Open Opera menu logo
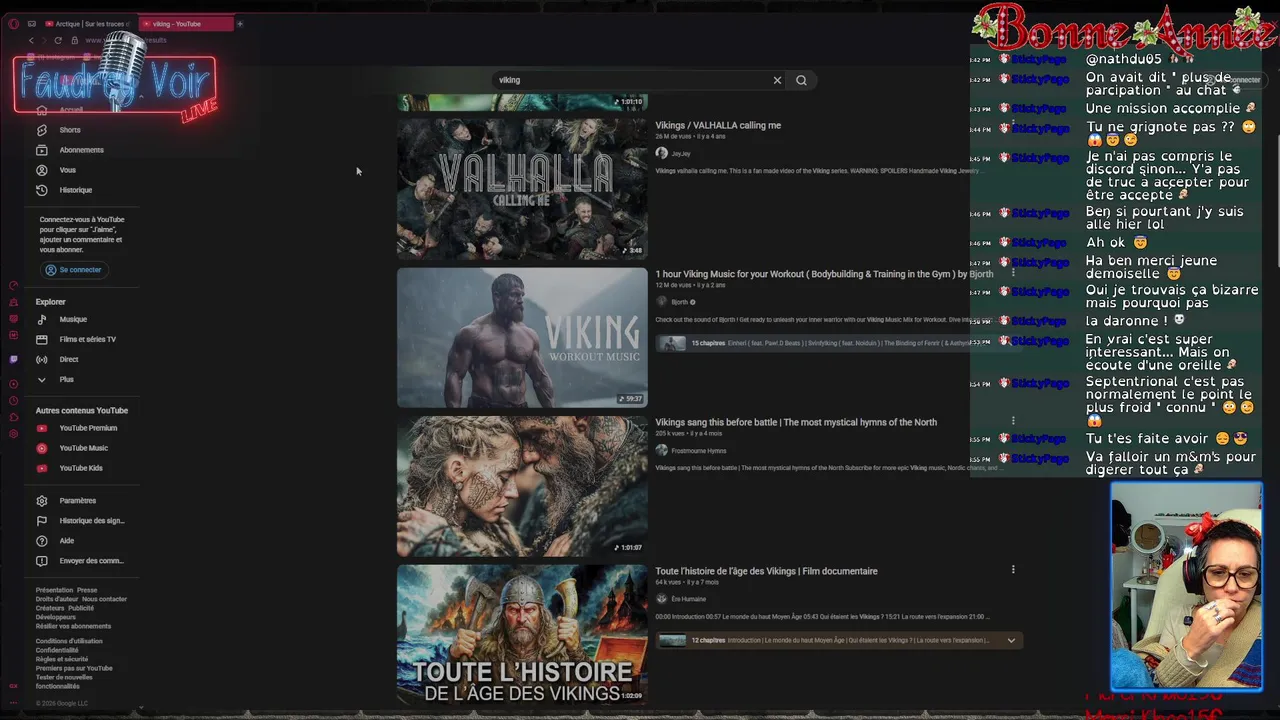This screenshot has height=720, width=1280. coord(13,23)
